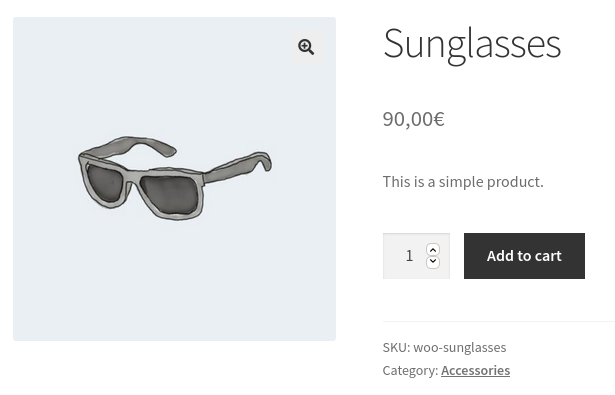The image size is (615, 395).
Task: Click the SKU label
Action: (396, 348)
